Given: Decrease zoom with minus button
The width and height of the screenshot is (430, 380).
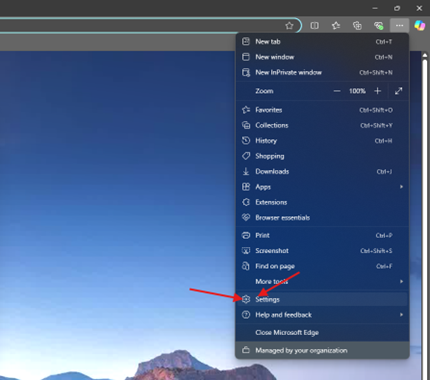Looking at the screenshot, I should [337, 91].
